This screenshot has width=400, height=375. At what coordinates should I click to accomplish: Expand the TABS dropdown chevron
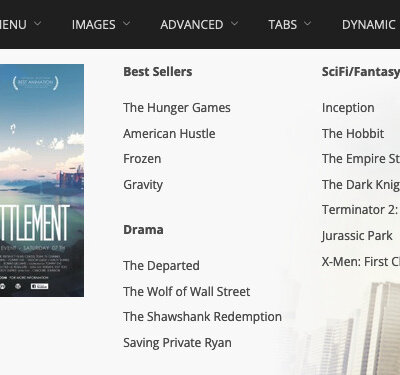[x=307, y=24]
